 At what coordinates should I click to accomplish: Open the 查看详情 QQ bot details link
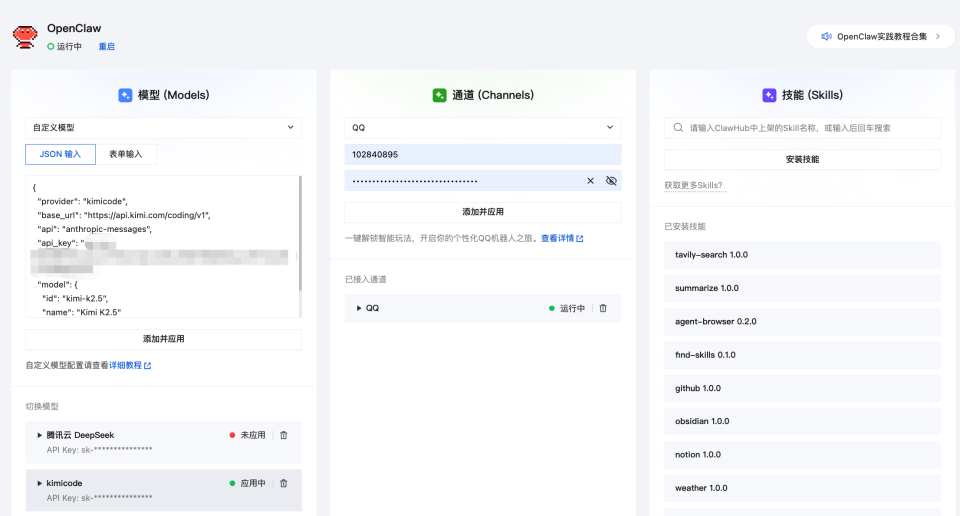click(562, 238)
